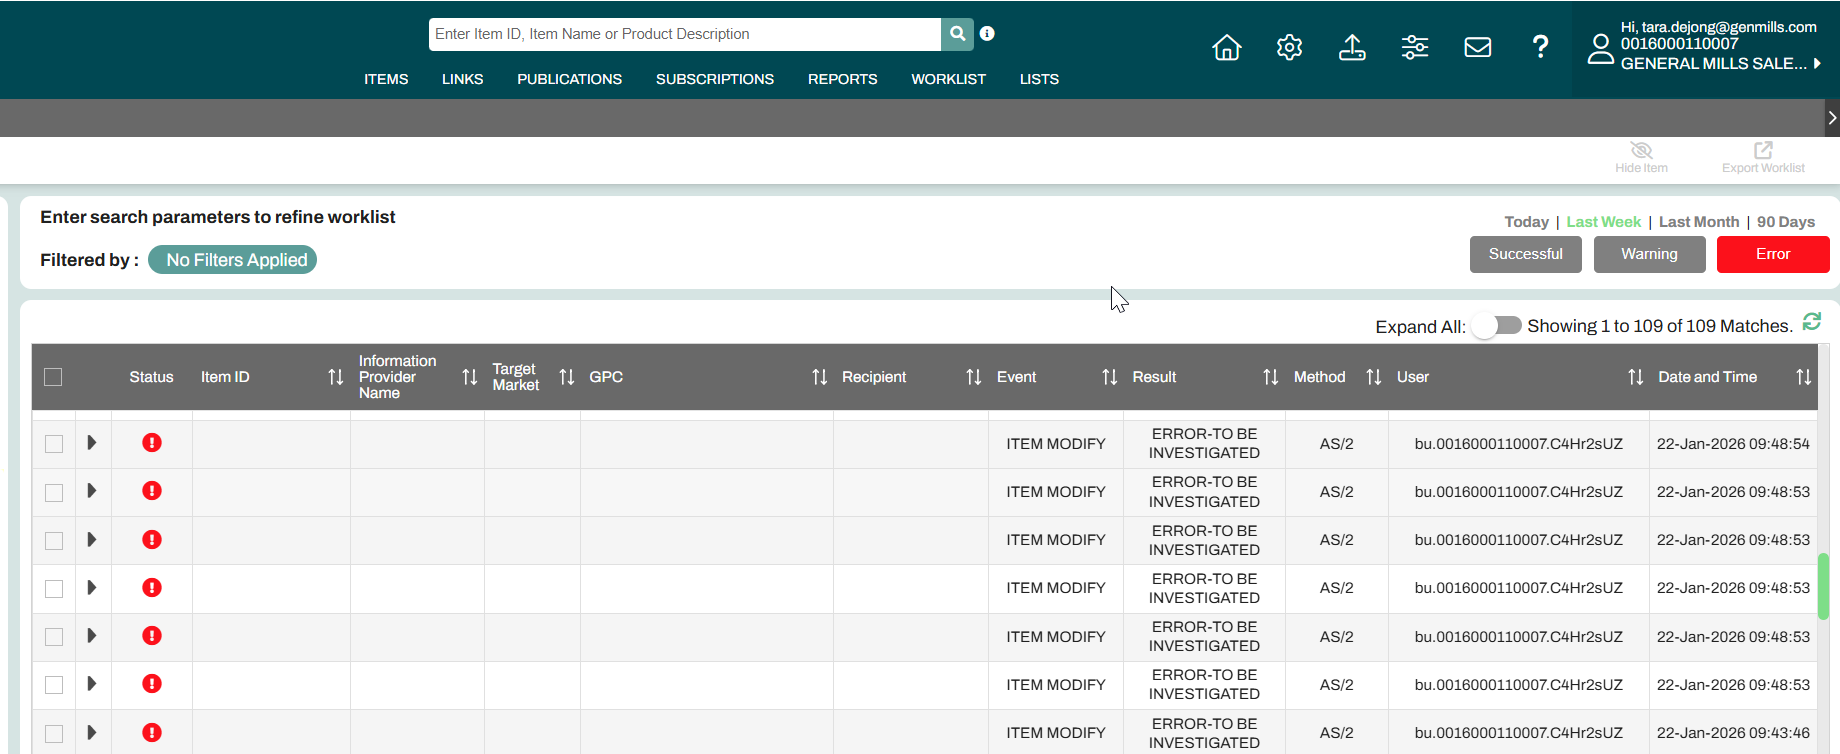This screenshot has height=754, width=1840.
Task: Sort by Item ID column arrows
Action: 336,377
